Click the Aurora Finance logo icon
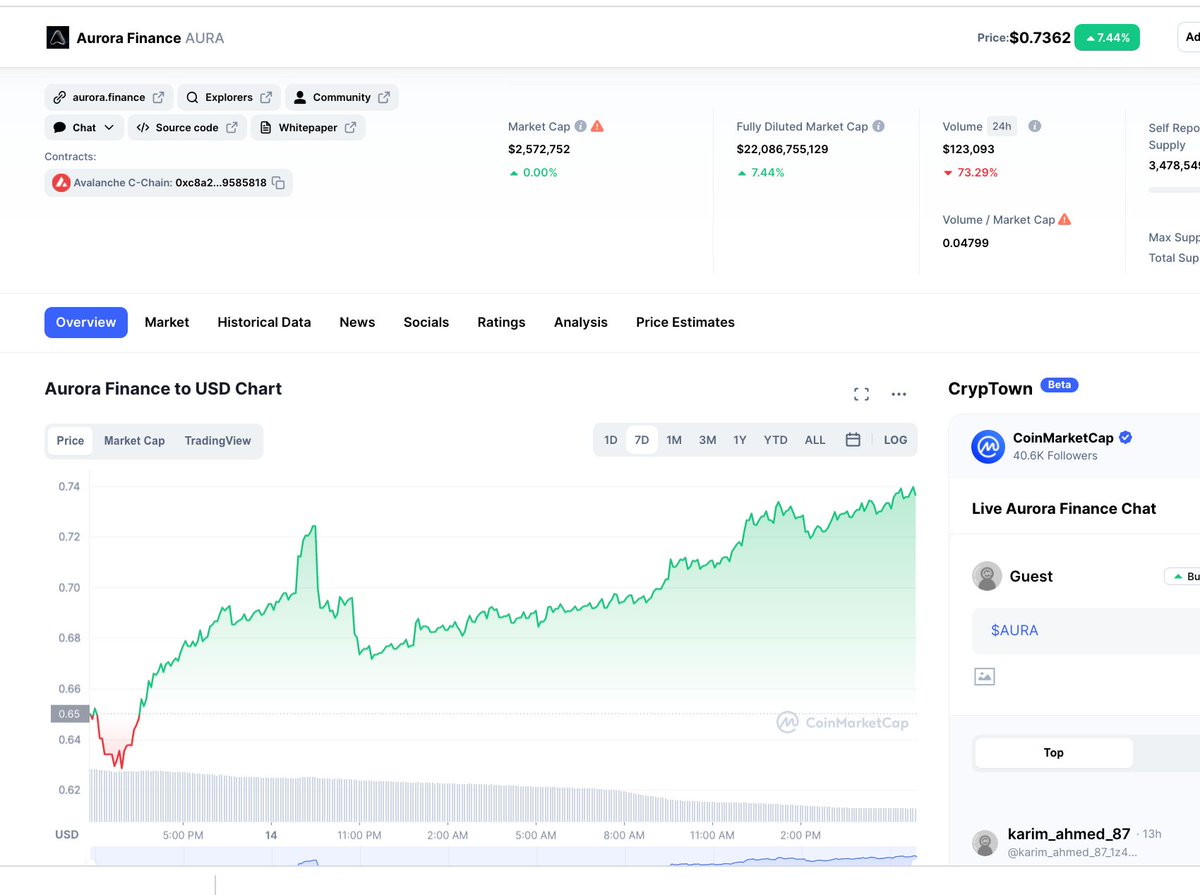Screen dimensions: 1200x895 [x=58, y=38]
